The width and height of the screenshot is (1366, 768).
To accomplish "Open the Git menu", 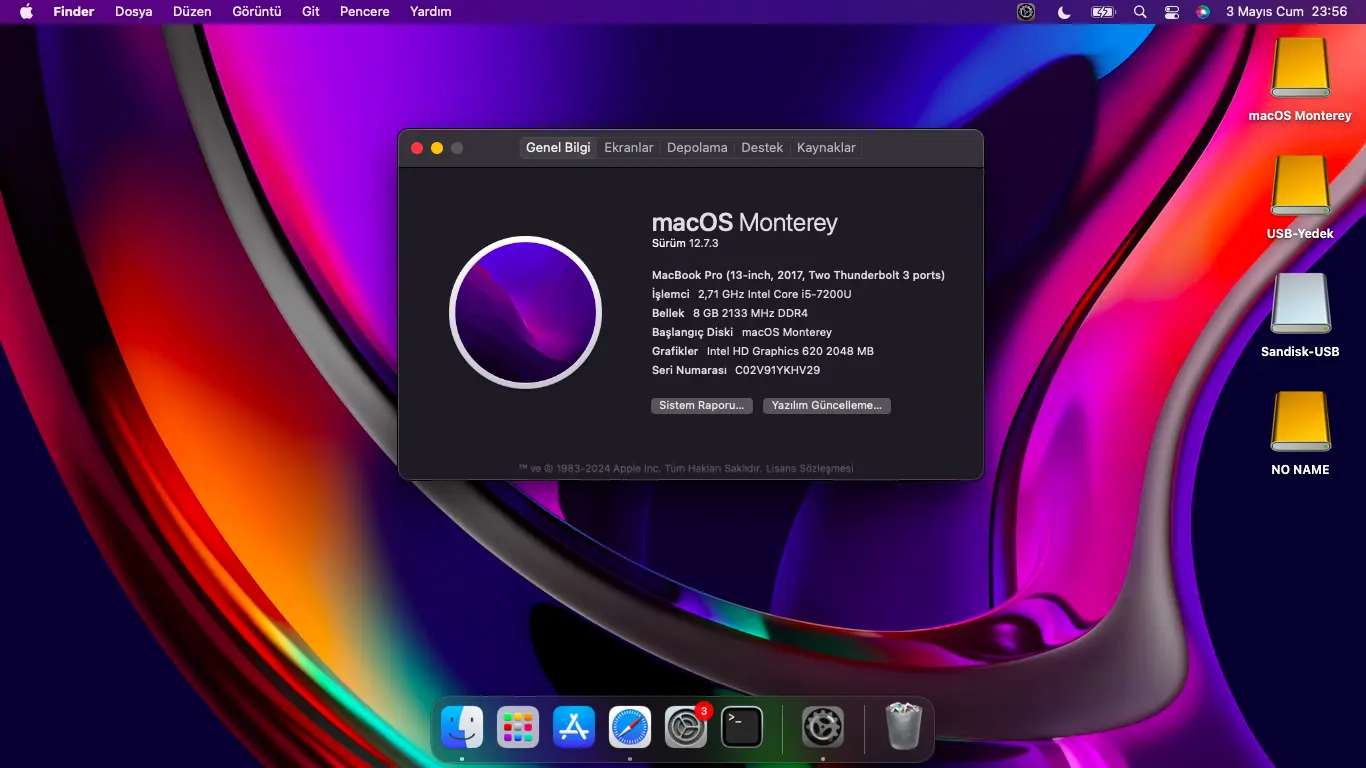I will point(311,12).
